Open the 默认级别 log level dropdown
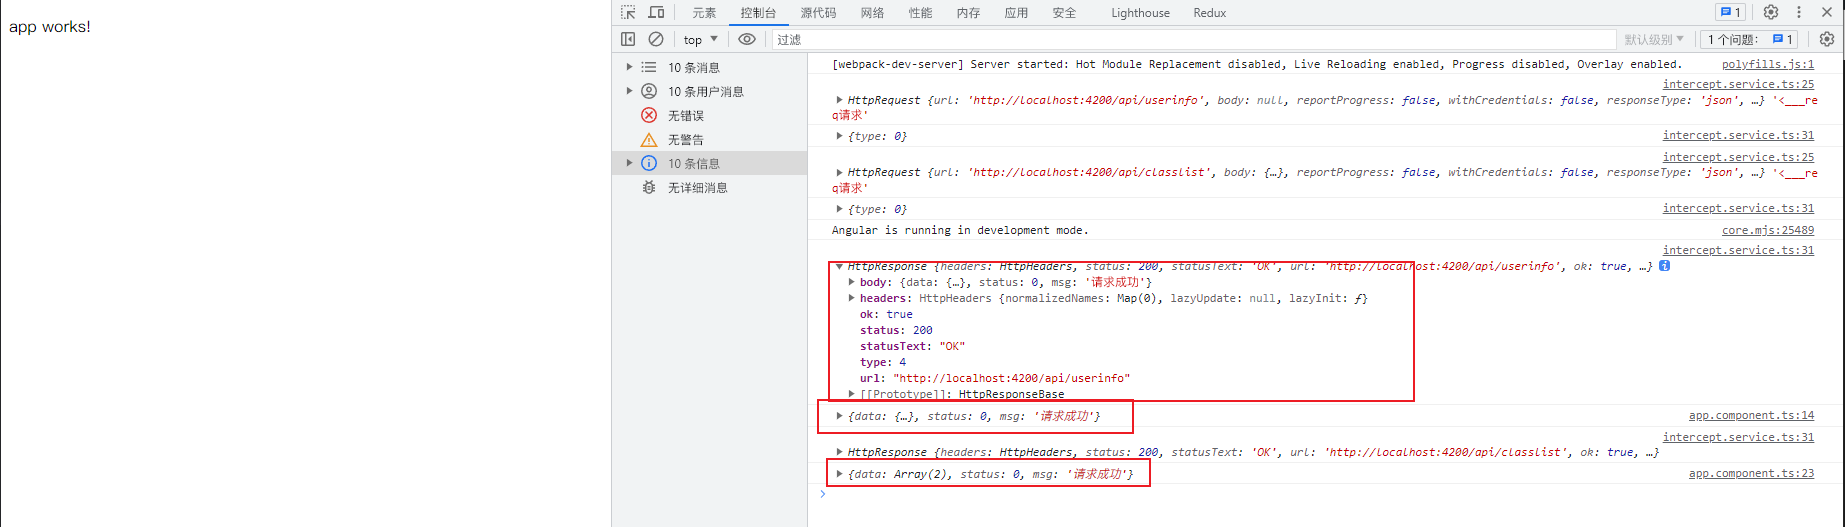The width and height of the screenshot is (1845, 527). pos(1654,39)
